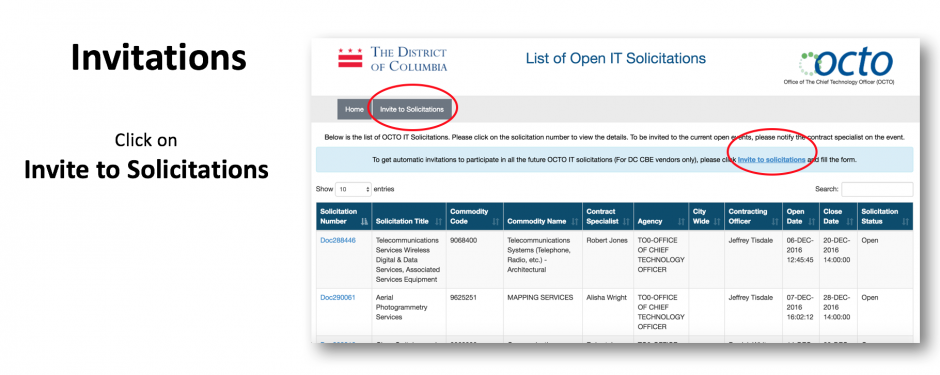Open solicitation Doc288446
This screenshot has height=375, width=940.
pyautogui.click(x=338, y=240)
